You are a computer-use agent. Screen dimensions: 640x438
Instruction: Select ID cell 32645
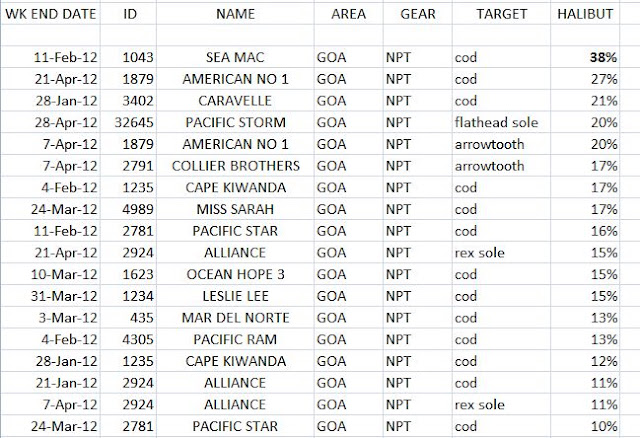click(x=129, y=122)
